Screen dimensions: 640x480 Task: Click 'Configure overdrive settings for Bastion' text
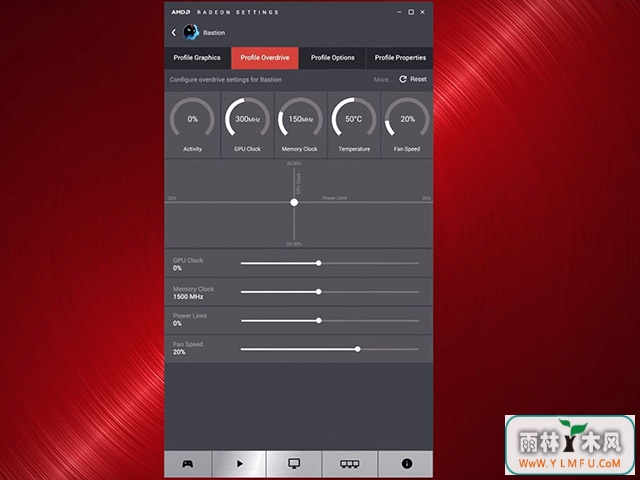(x=226, y=80)
